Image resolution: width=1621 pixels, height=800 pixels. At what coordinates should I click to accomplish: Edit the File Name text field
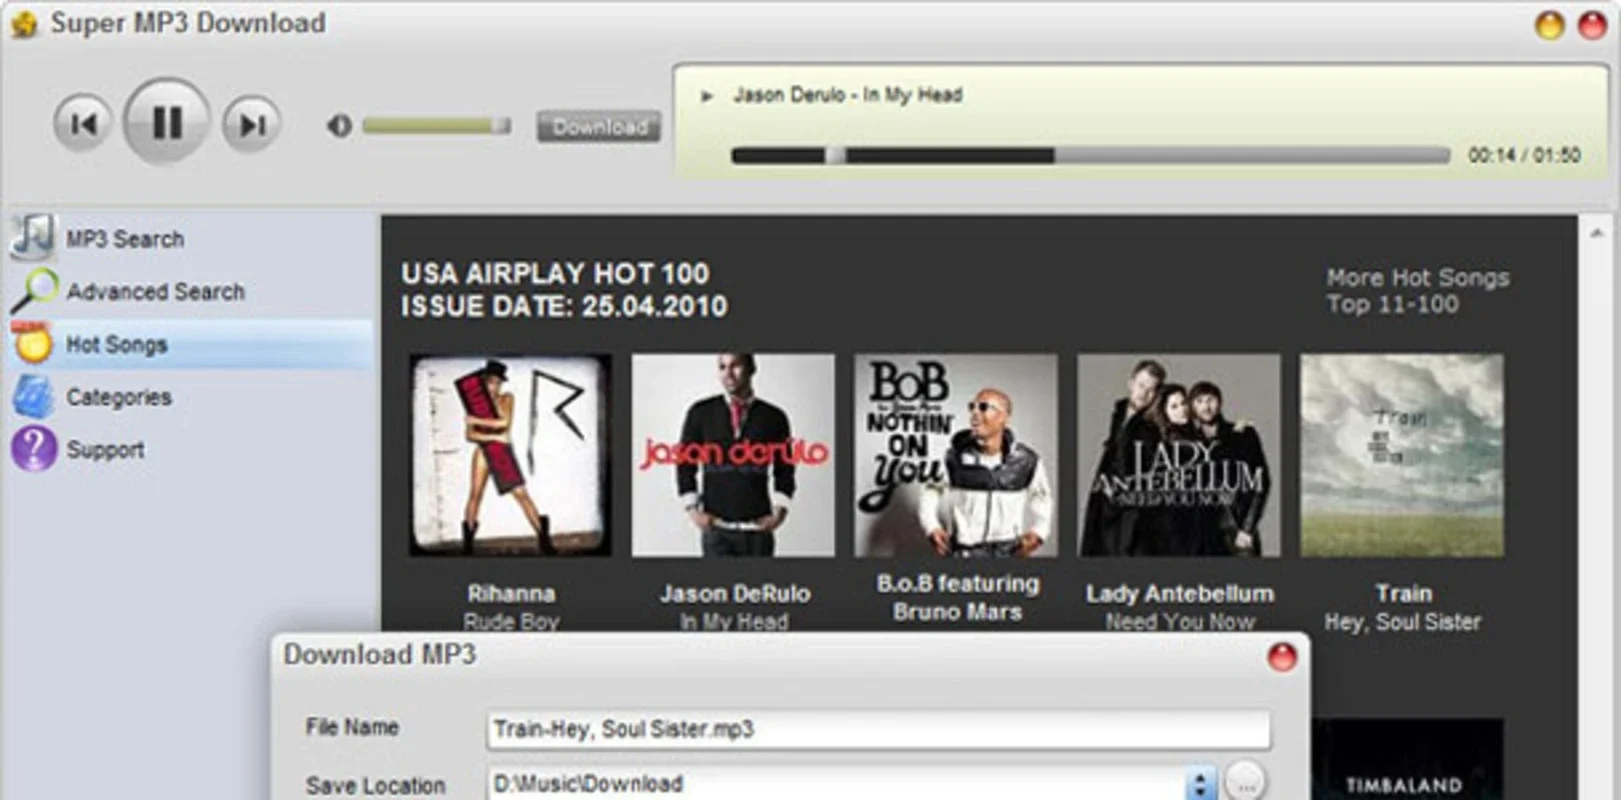point(879,730)
